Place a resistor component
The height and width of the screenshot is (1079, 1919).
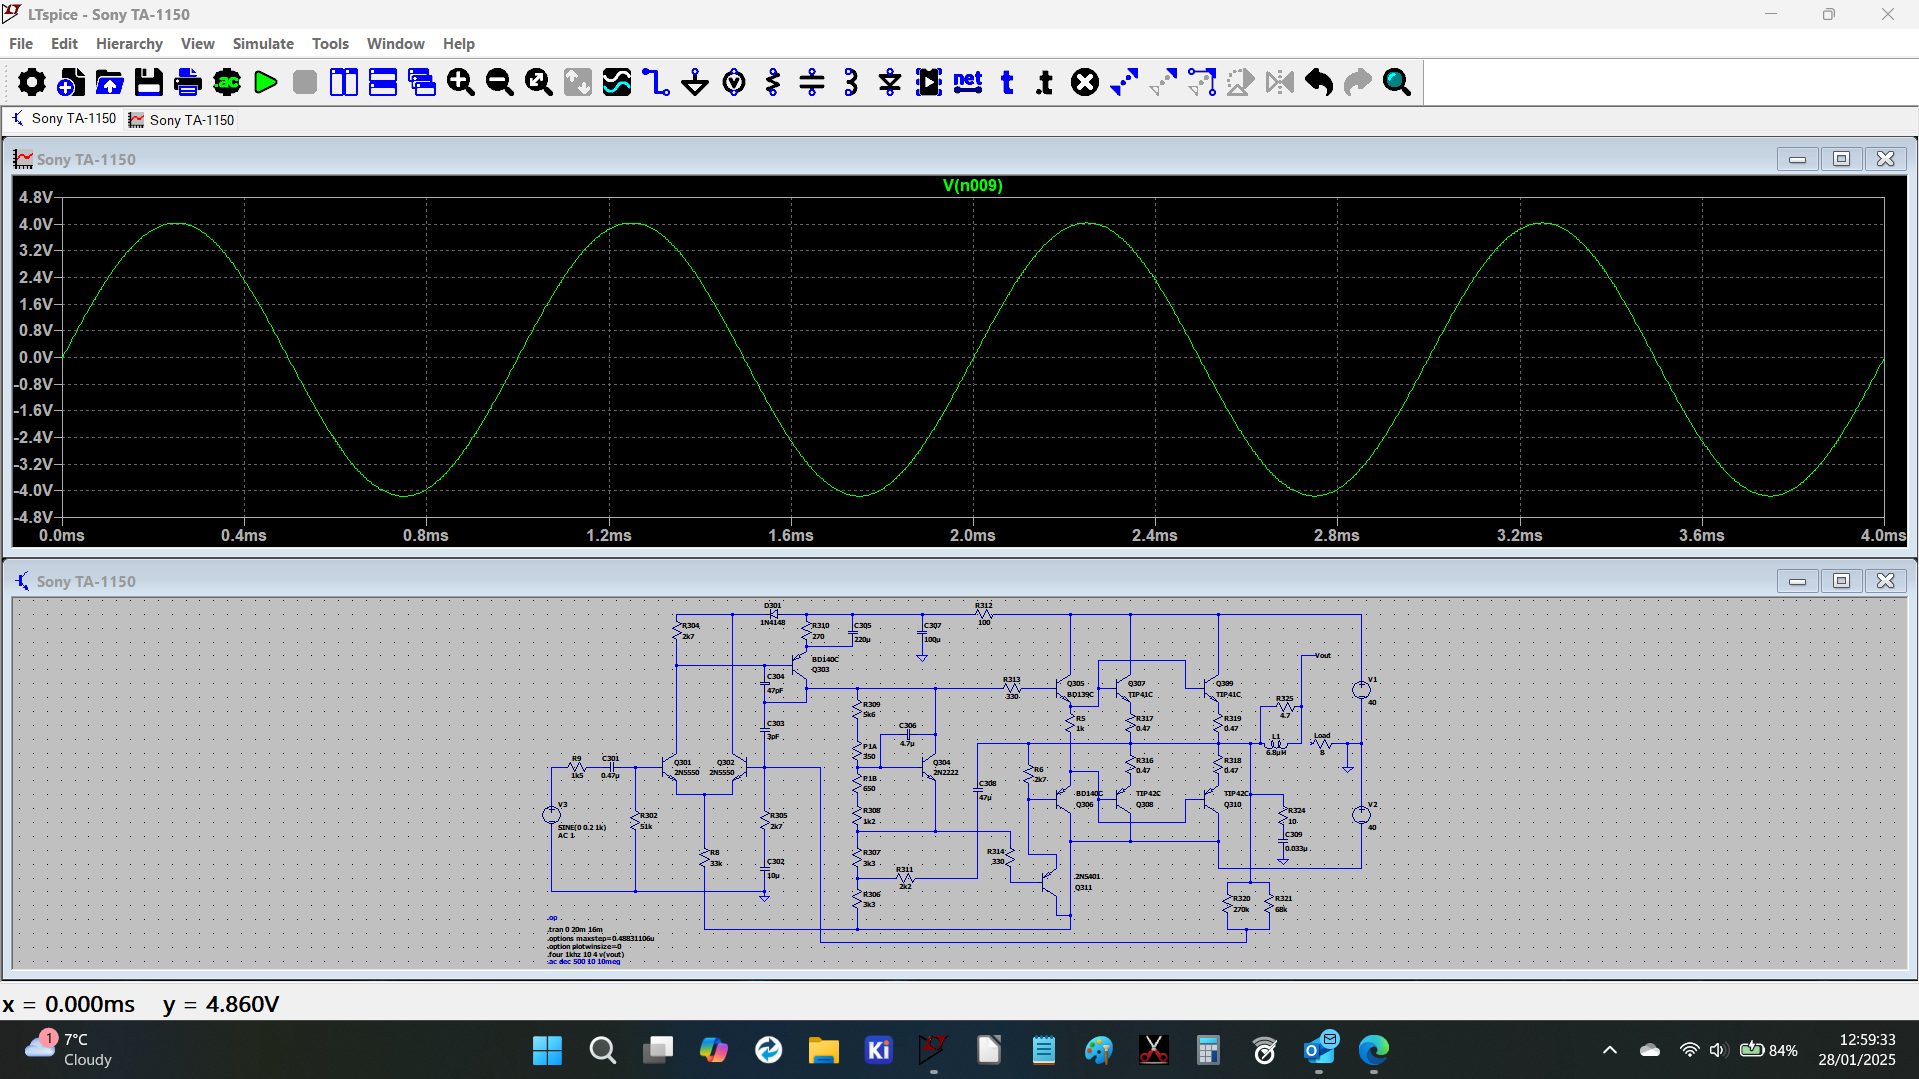[773, 82]
